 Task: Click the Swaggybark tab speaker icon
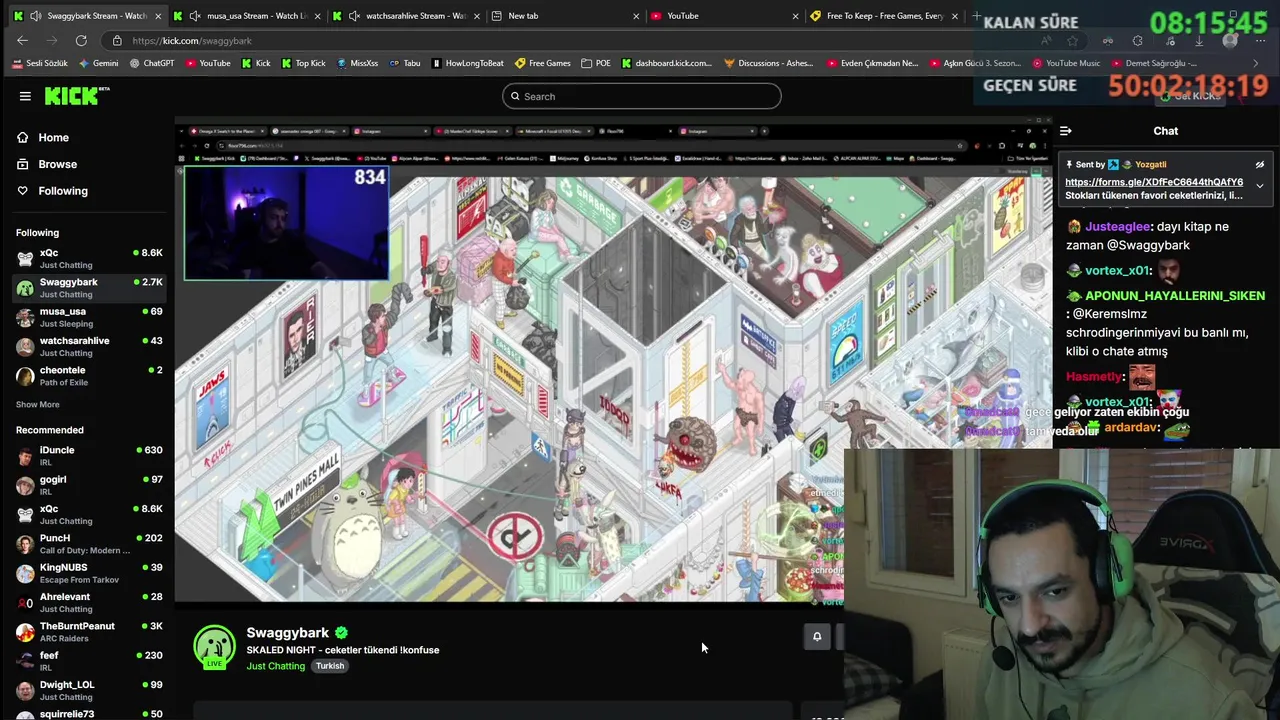click(35, 16)
